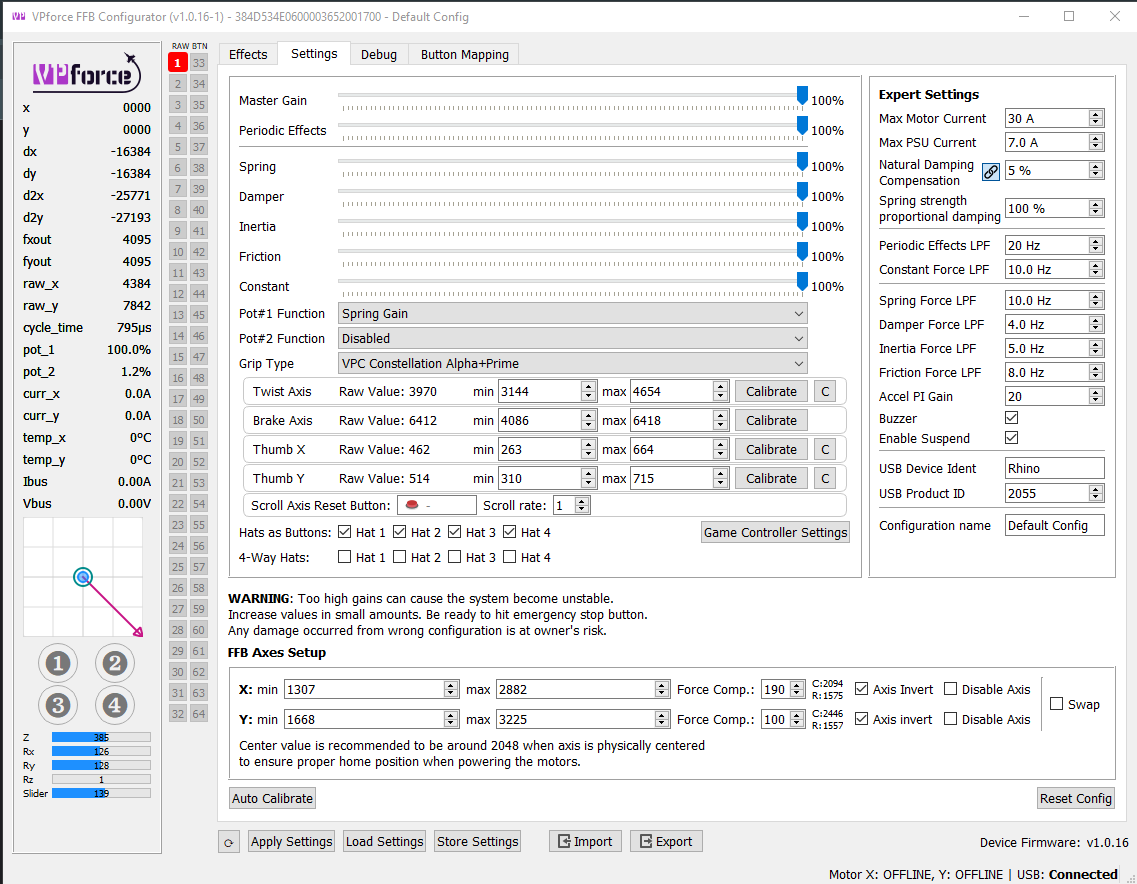Open the Button Mapping tab
This screenshot has height=884, width=1137.
tap(463, 54)
